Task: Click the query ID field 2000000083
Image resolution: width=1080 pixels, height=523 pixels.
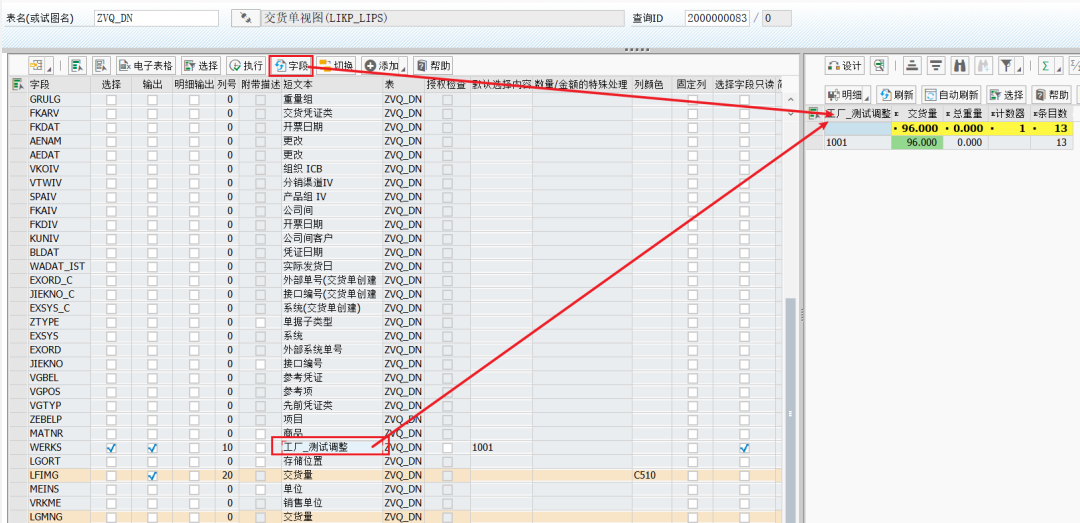Action: [716, 19]
